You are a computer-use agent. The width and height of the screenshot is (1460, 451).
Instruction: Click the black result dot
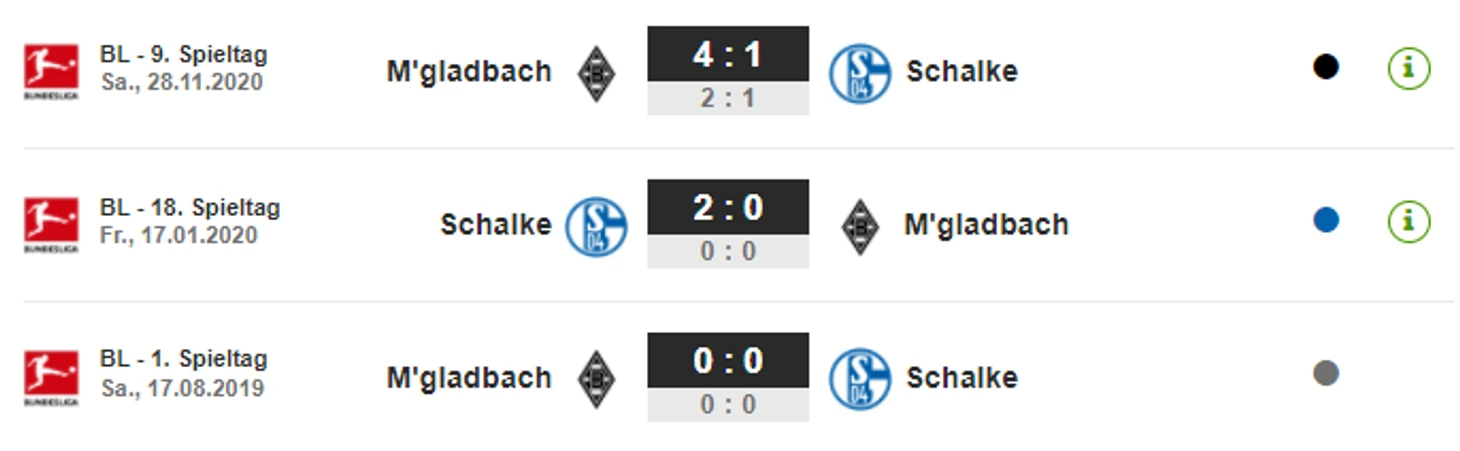(1325, 67)
